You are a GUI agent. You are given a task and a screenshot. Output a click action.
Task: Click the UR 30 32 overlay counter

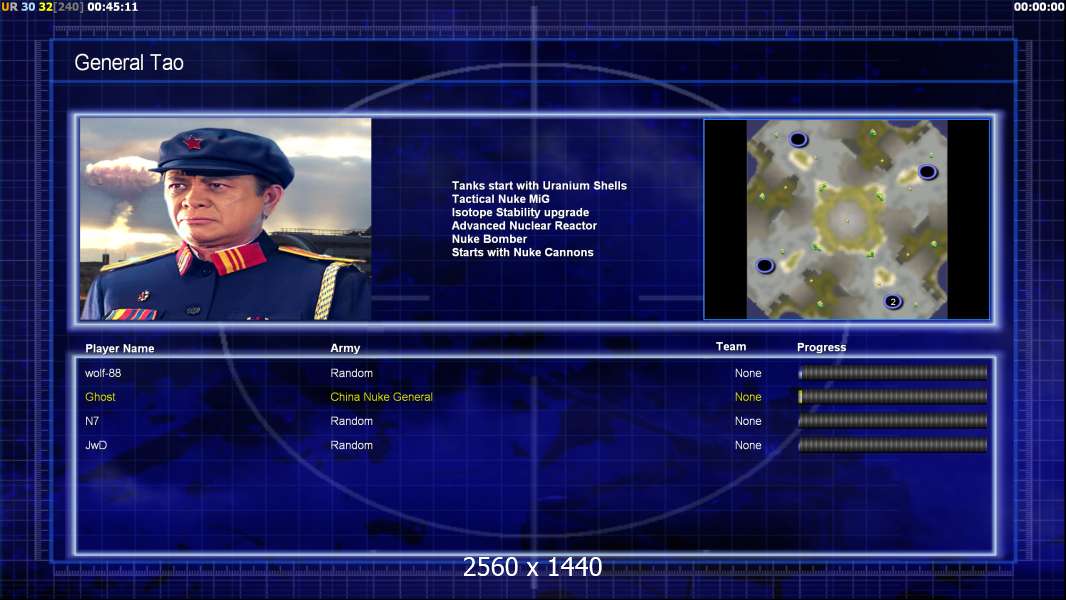27,7
